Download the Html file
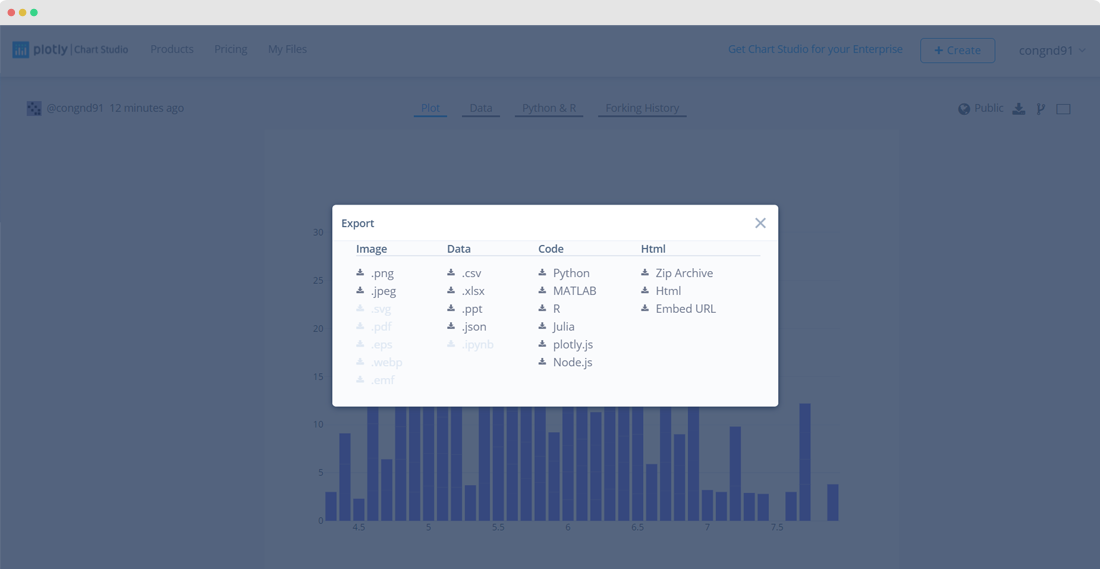This screenshot has height=569, width=1100. (x=661, y=290)
